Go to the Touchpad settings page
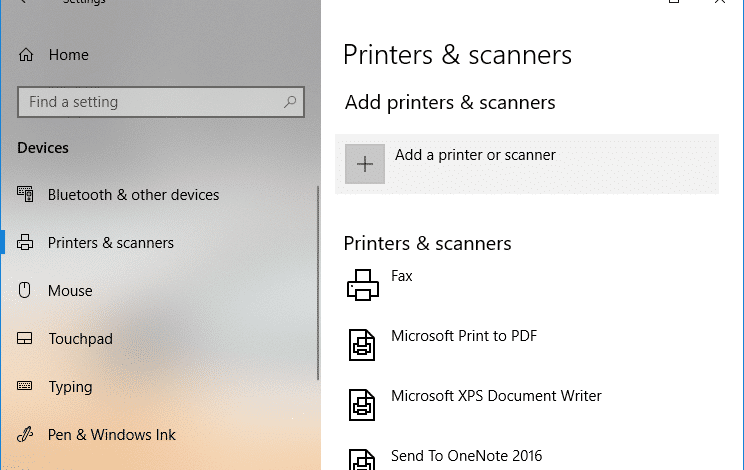Viewport: 744px width, 470px height. tap(81, 339)
